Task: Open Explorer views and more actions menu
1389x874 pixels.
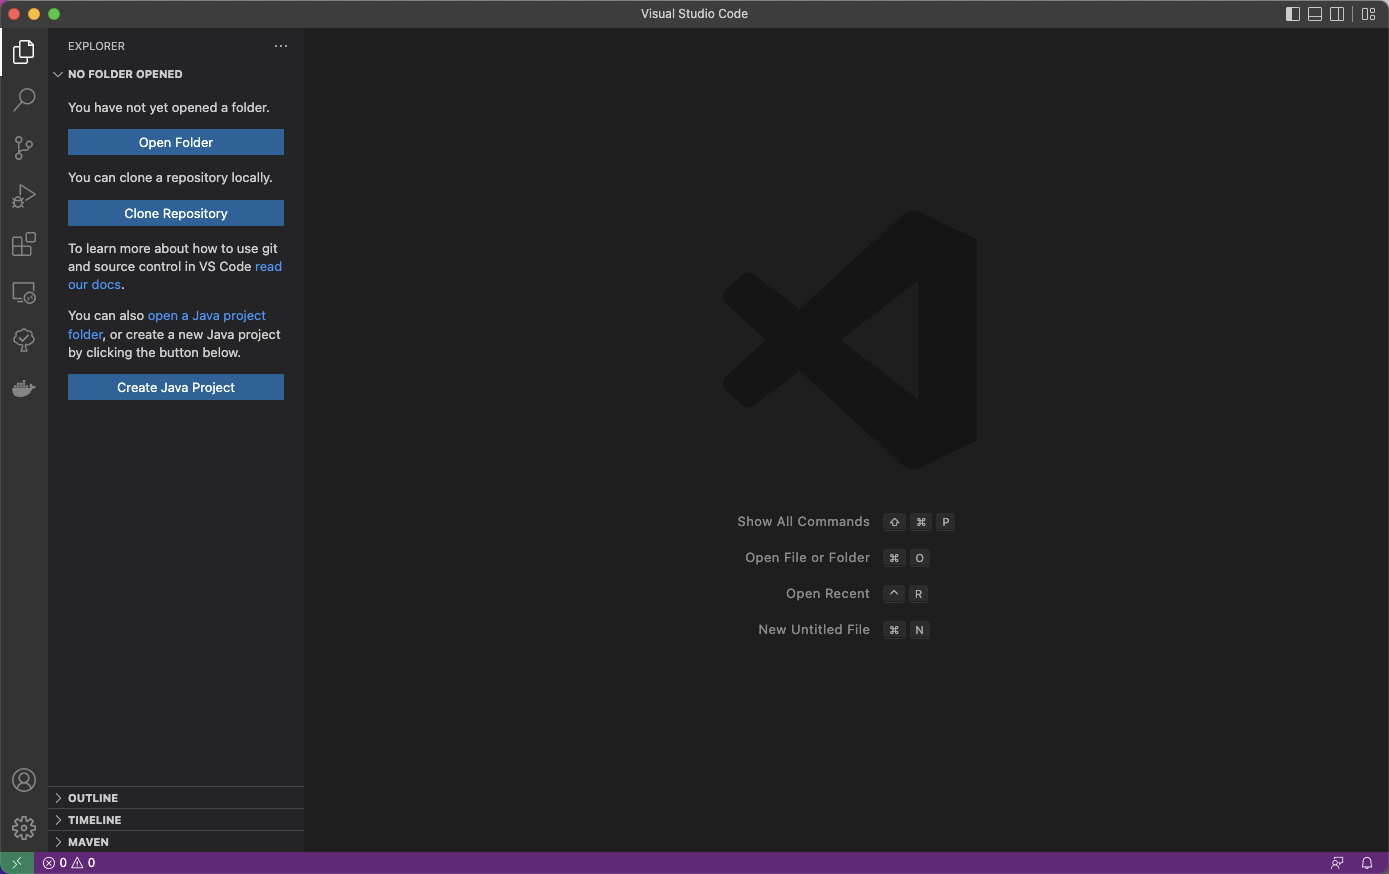Action: (x=281, y=46)
